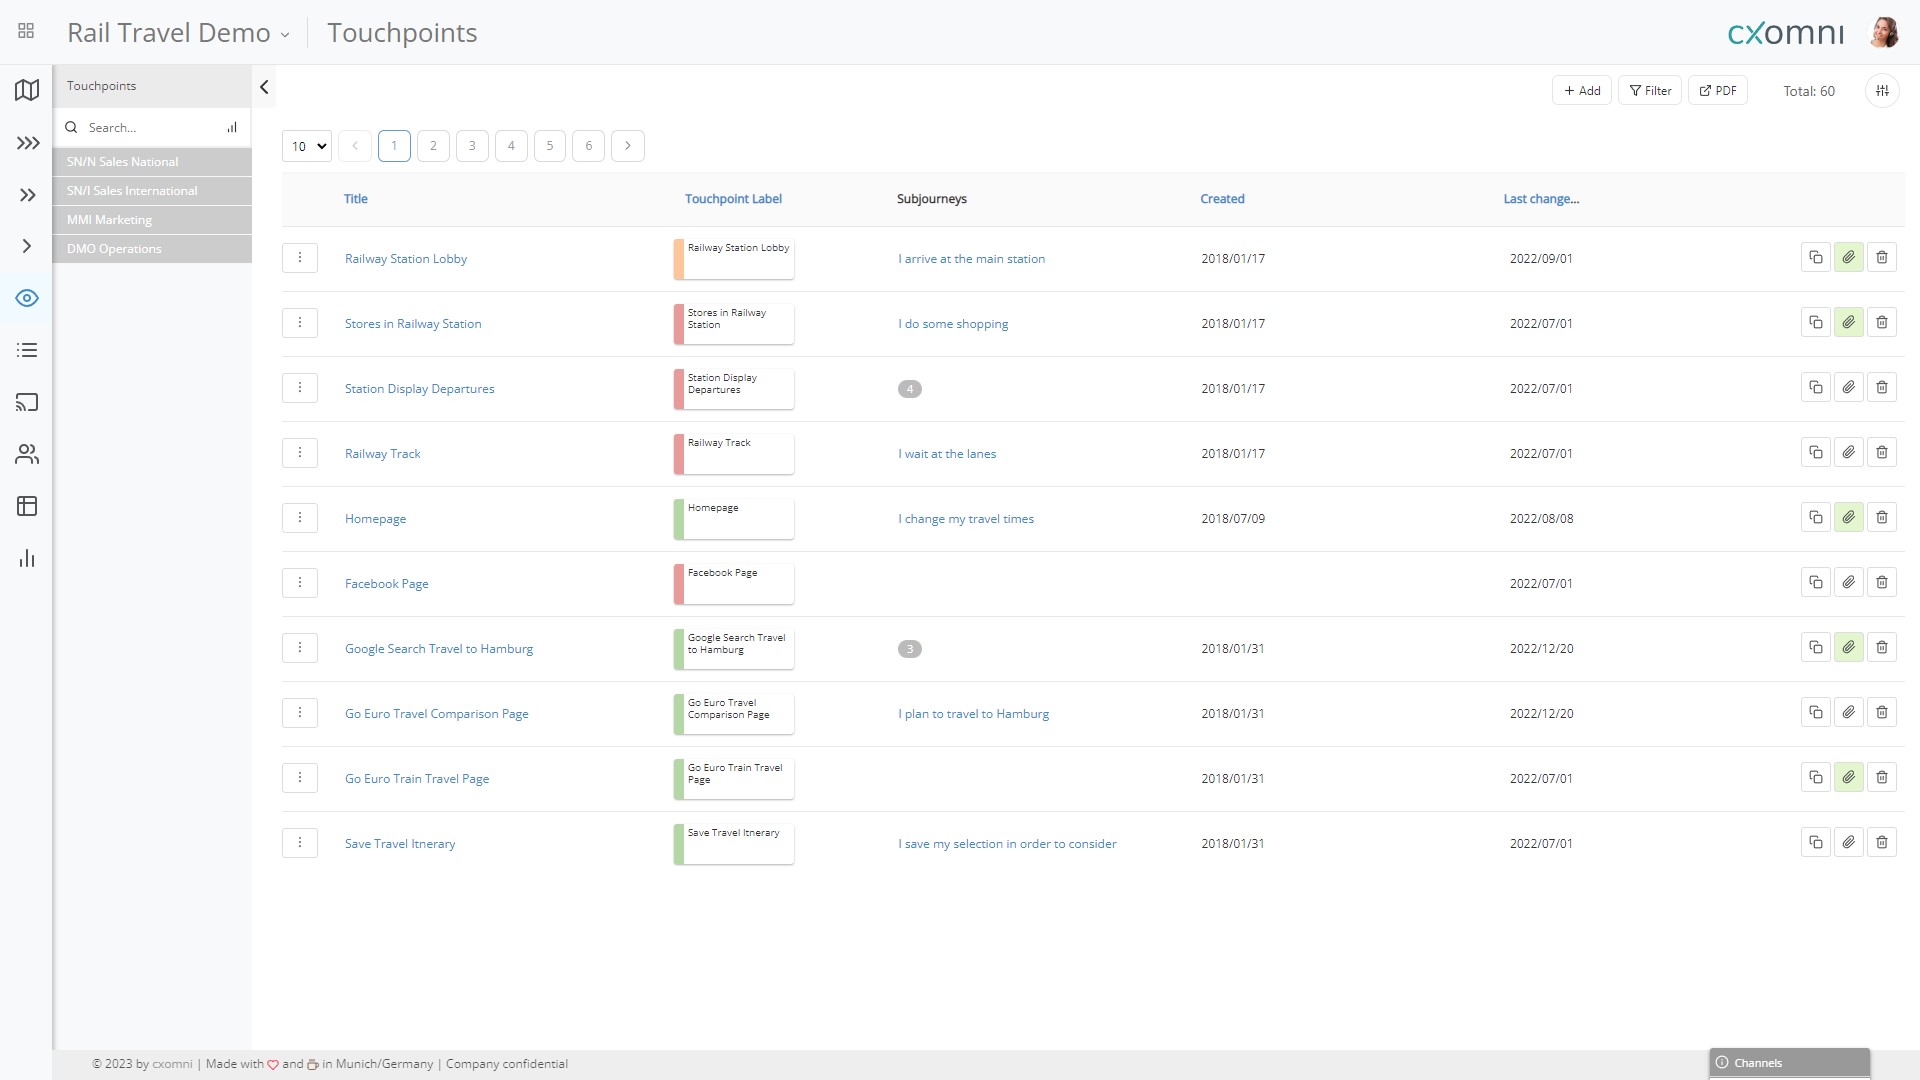
Task: Open the apps grid icon
Action: coord(26,32)
